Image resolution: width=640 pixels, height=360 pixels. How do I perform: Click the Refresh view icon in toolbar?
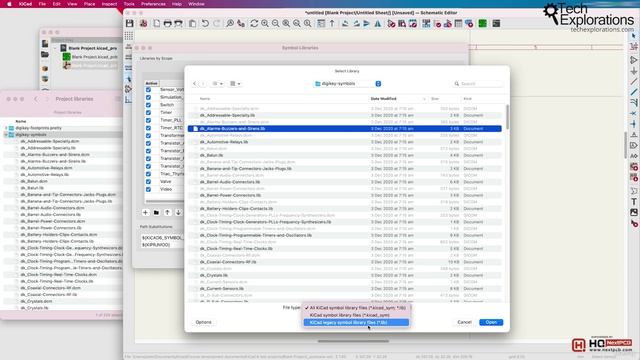pos(254,24)
